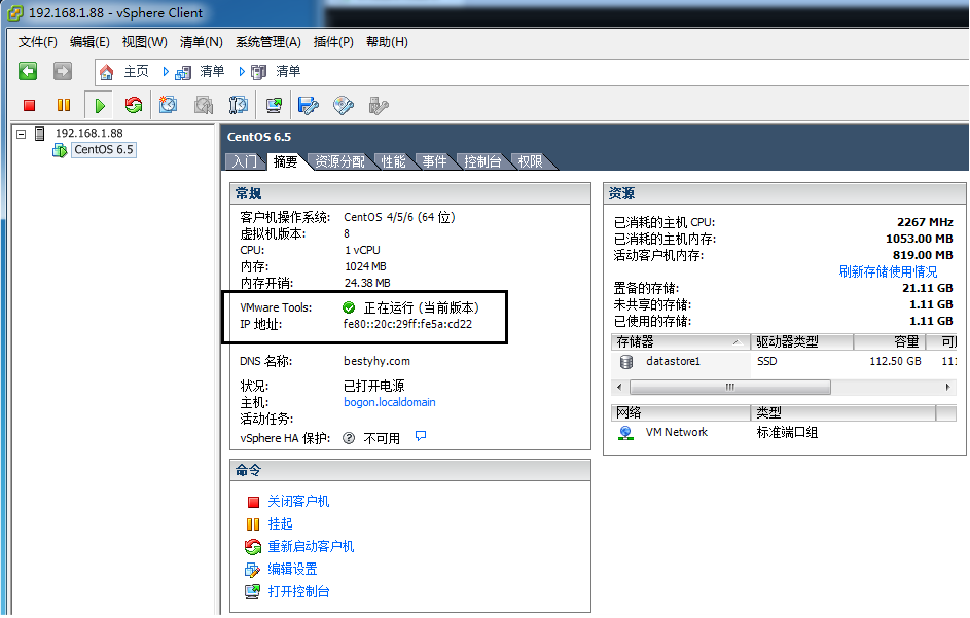Click the green back navigation arrow
Screen dimensions: 970x618
tap(28, 71)
